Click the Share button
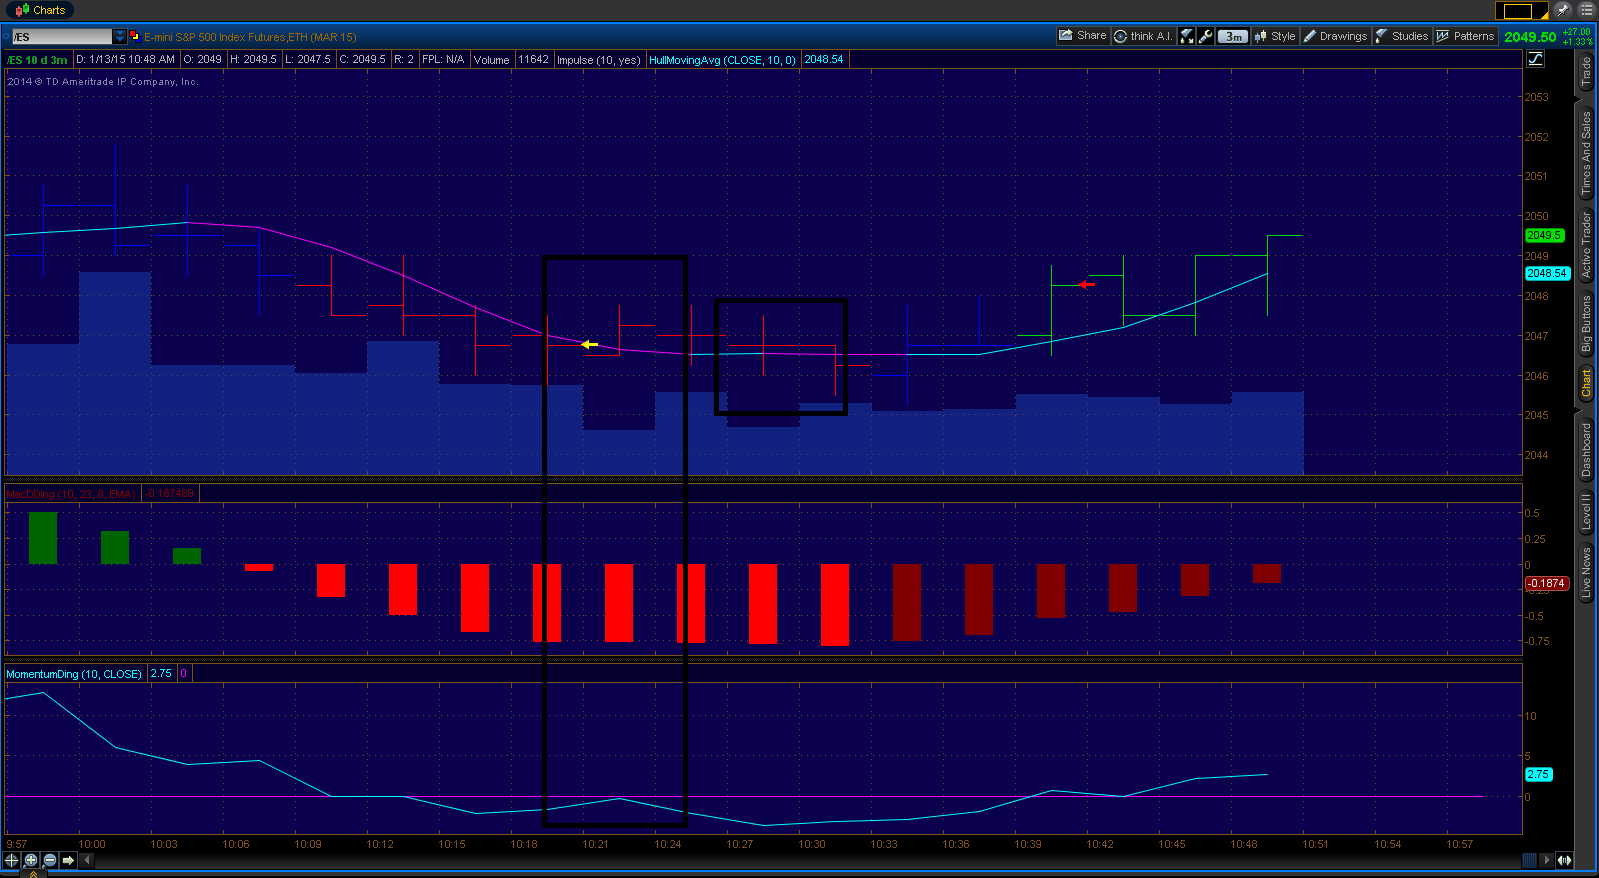 (x=1083, y=36)
